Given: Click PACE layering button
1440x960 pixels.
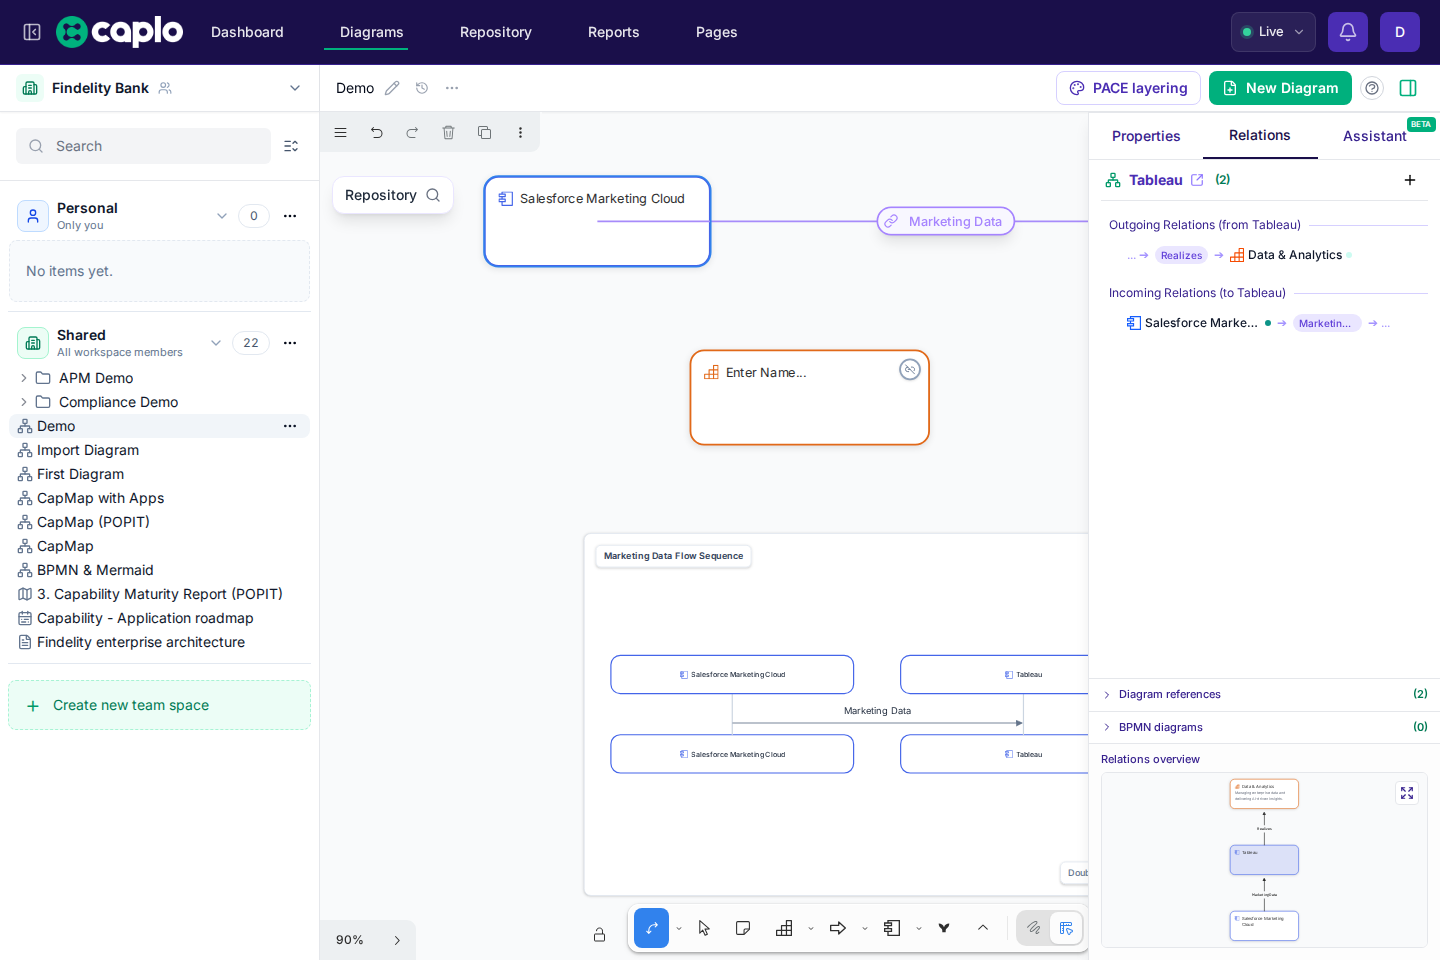Looking at the screenshot, I should click(1128, 88).
